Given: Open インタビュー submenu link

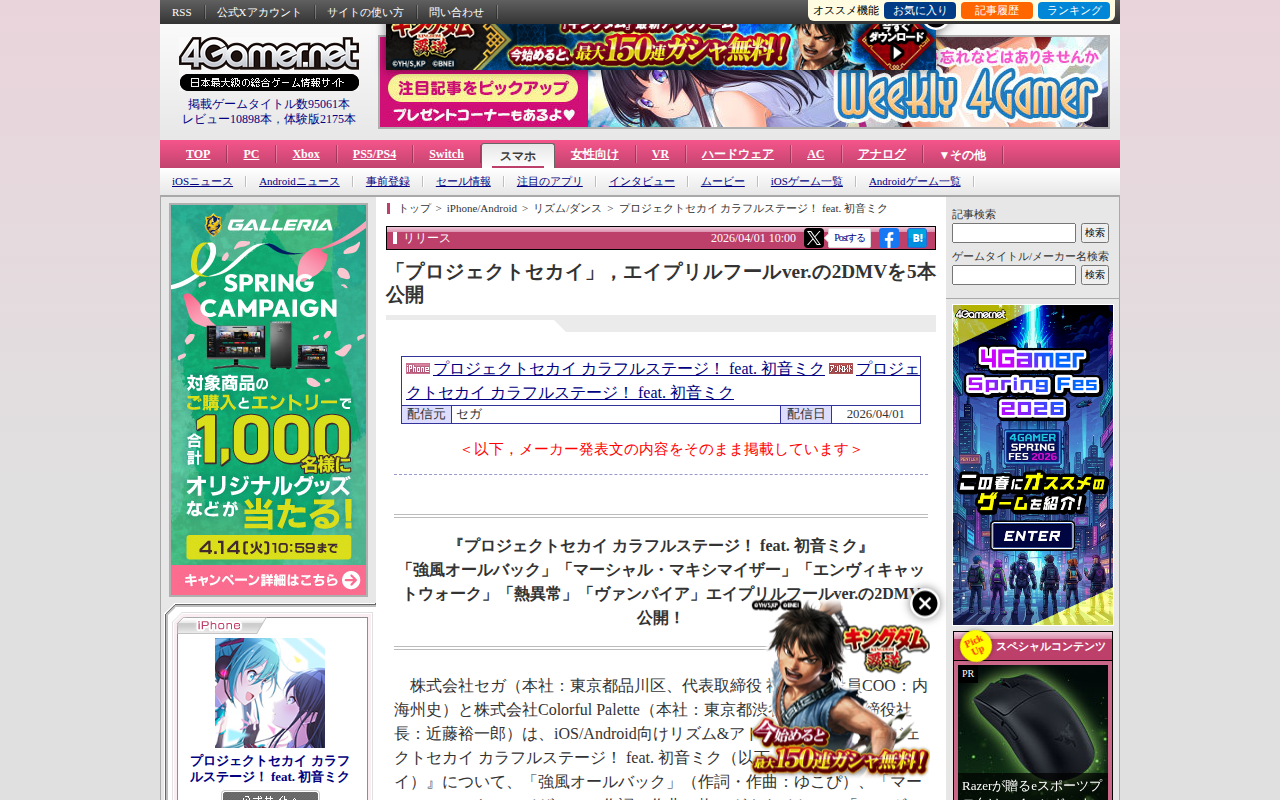Looking at the screenshot, I should (x=642, y=181).
